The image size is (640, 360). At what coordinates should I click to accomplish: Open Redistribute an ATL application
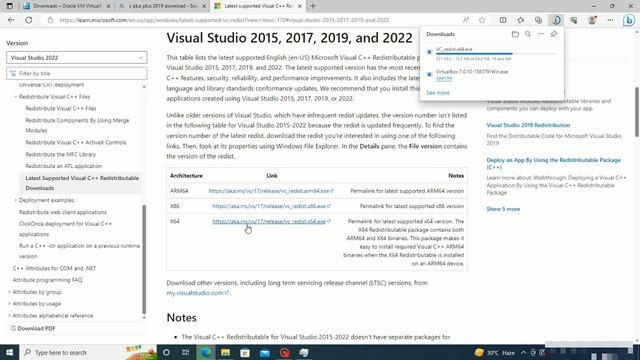tap(64, 166)
